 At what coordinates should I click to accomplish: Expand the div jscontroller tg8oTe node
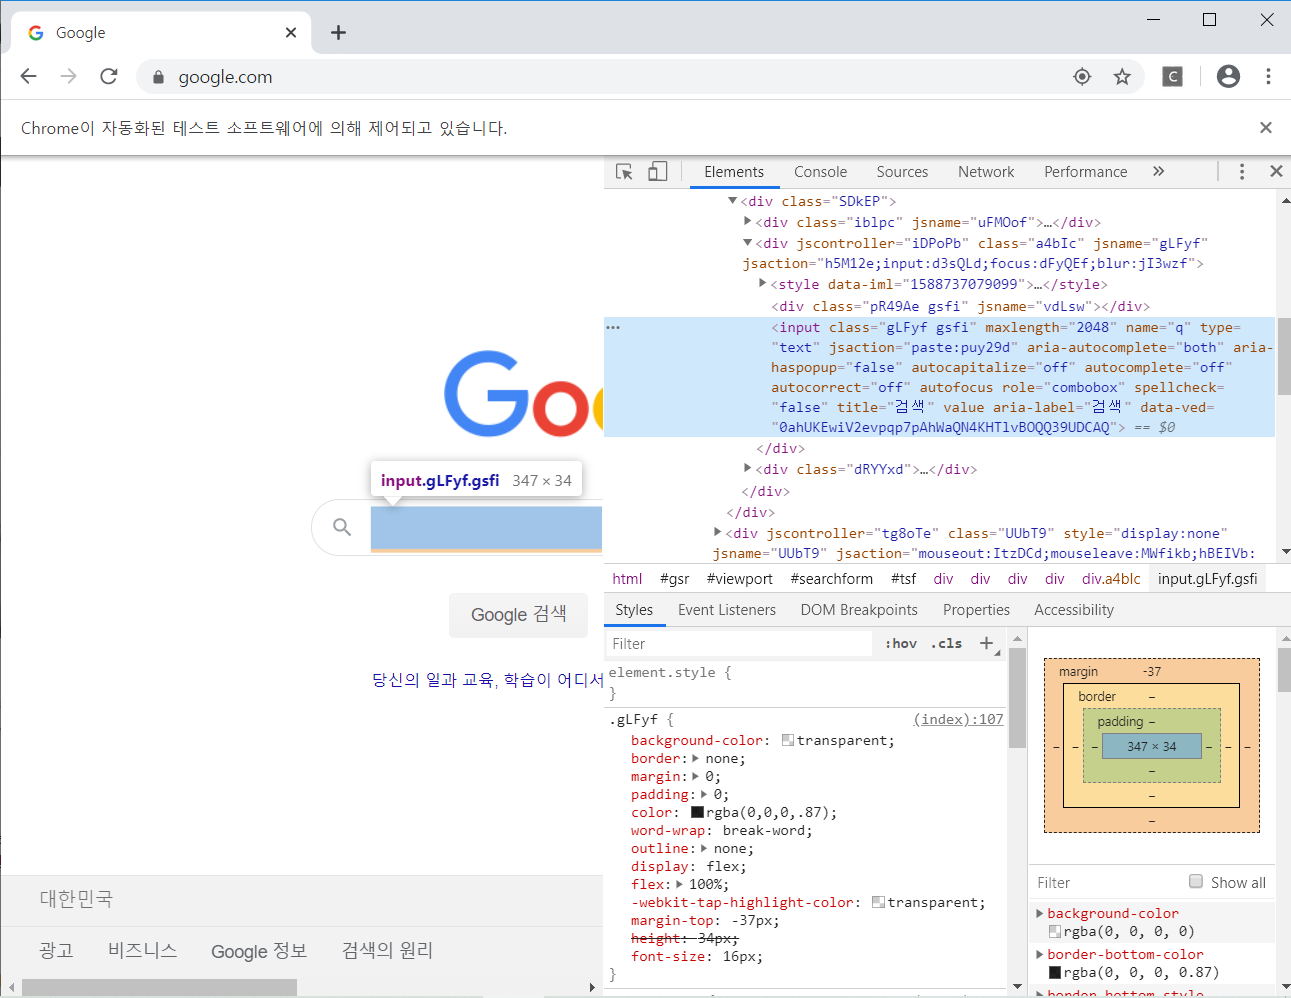[718, 532]
